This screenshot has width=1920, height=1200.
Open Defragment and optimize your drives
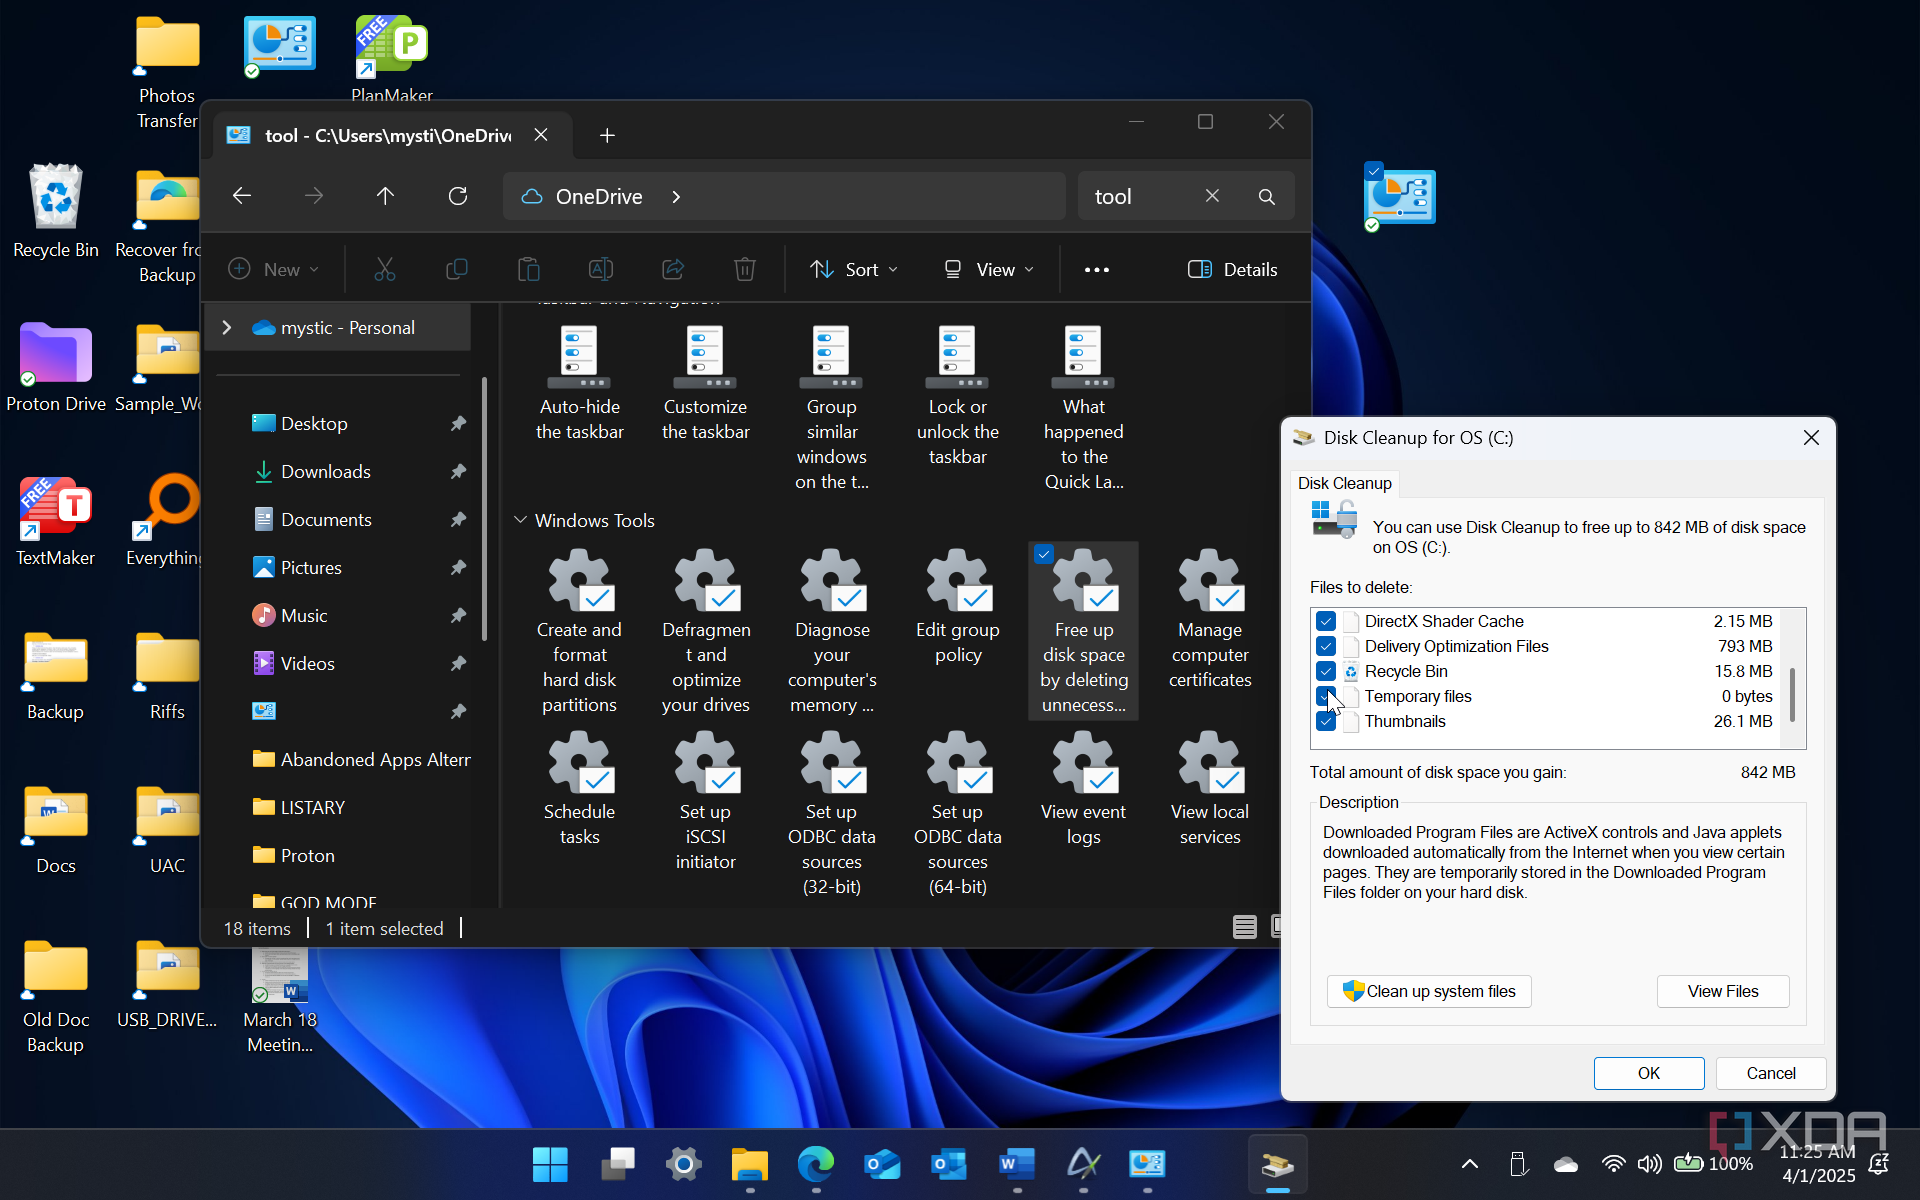click(x=706, y=630)
